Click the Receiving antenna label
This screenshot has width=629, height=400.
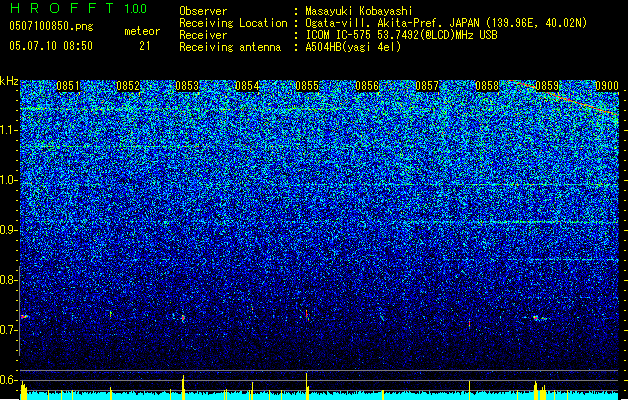pyautogui.click(x=230, y=47)
